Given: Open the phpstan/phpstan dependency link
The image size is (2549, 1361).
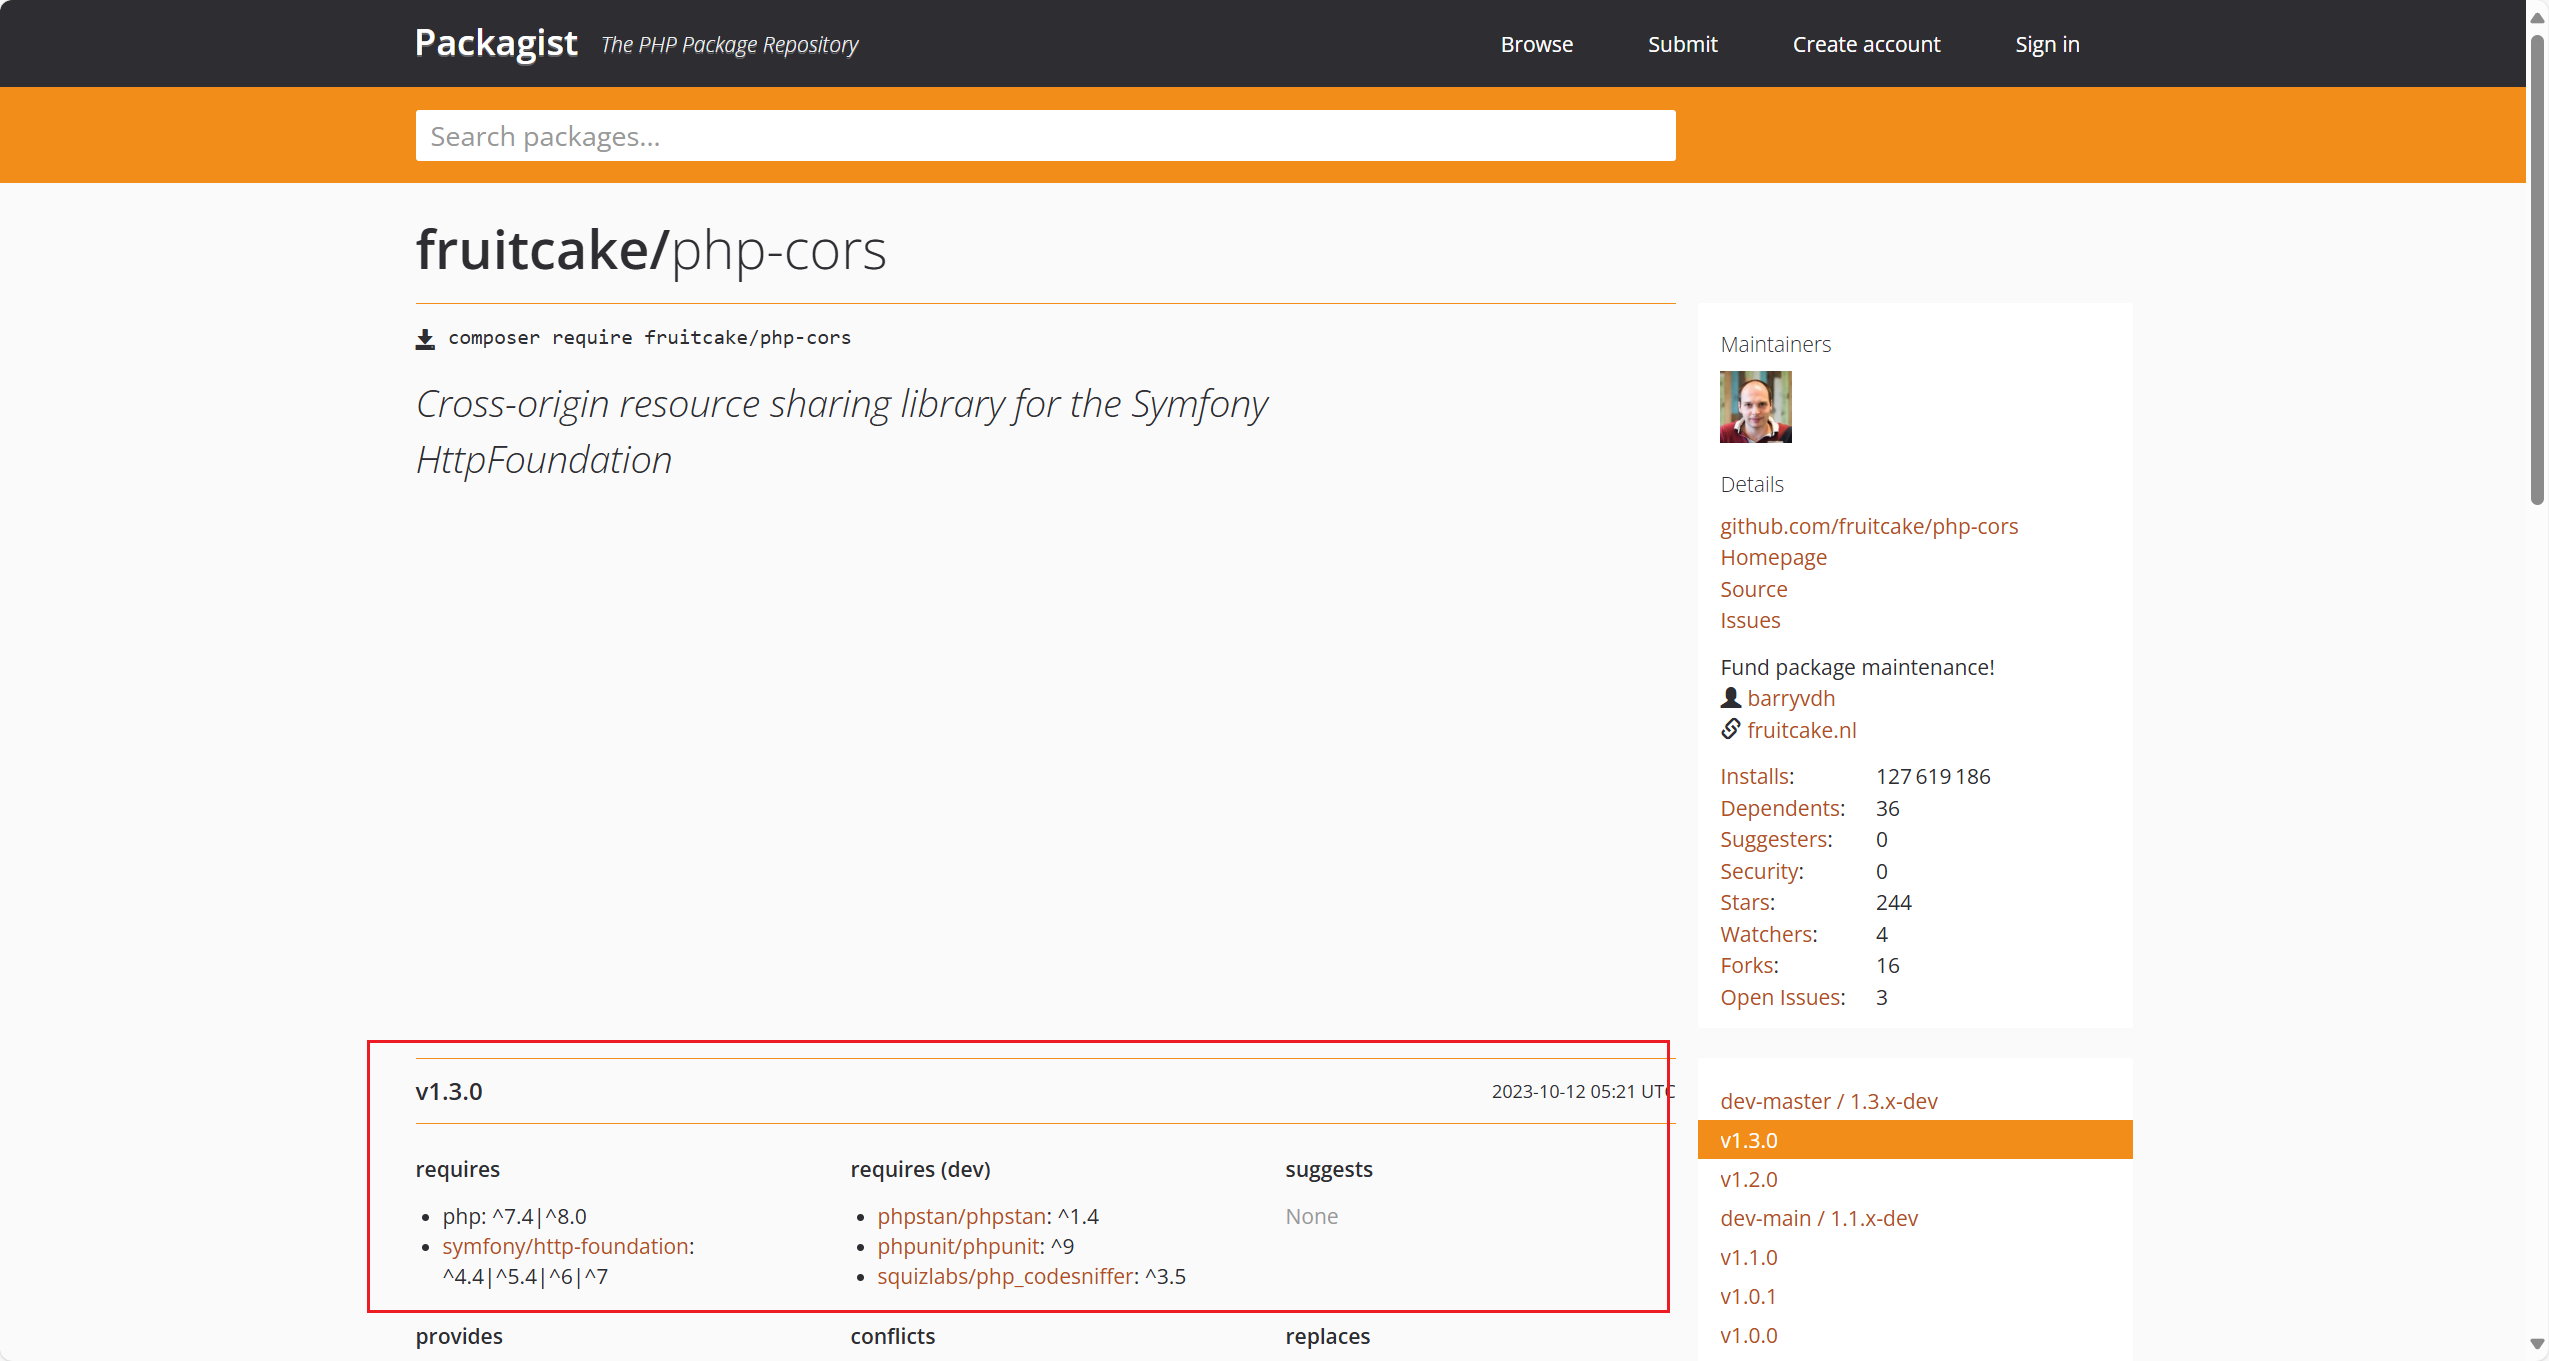Looking at the screenshot, I should click(961, 1216).
